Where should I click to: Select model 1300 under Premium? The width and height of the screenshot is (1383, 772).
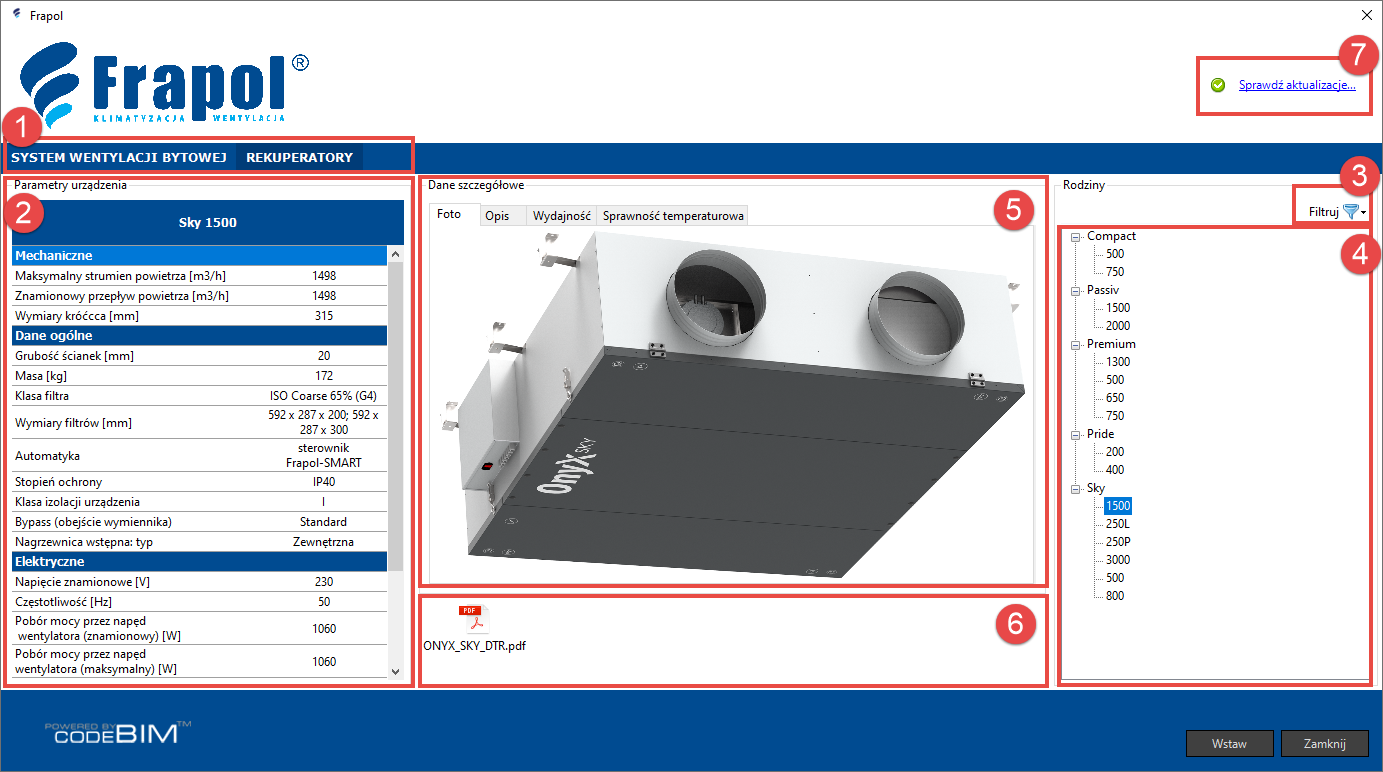(x=1118, y=362)
